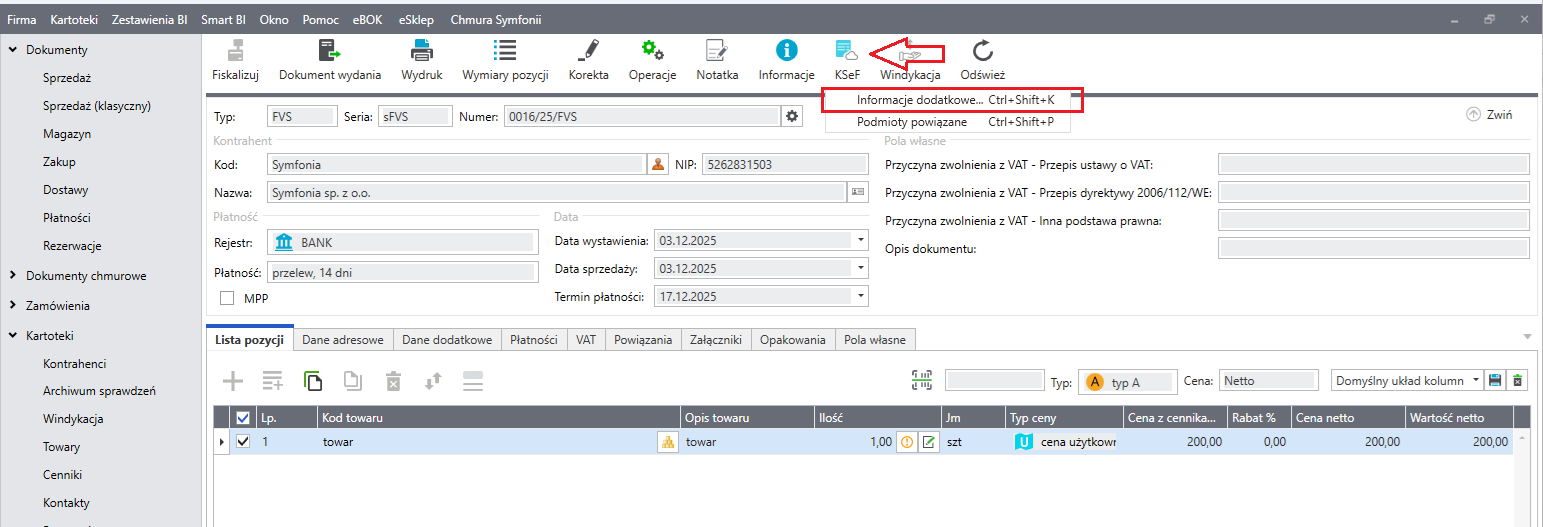Open Operacje green gears icon

pos(652,51)
